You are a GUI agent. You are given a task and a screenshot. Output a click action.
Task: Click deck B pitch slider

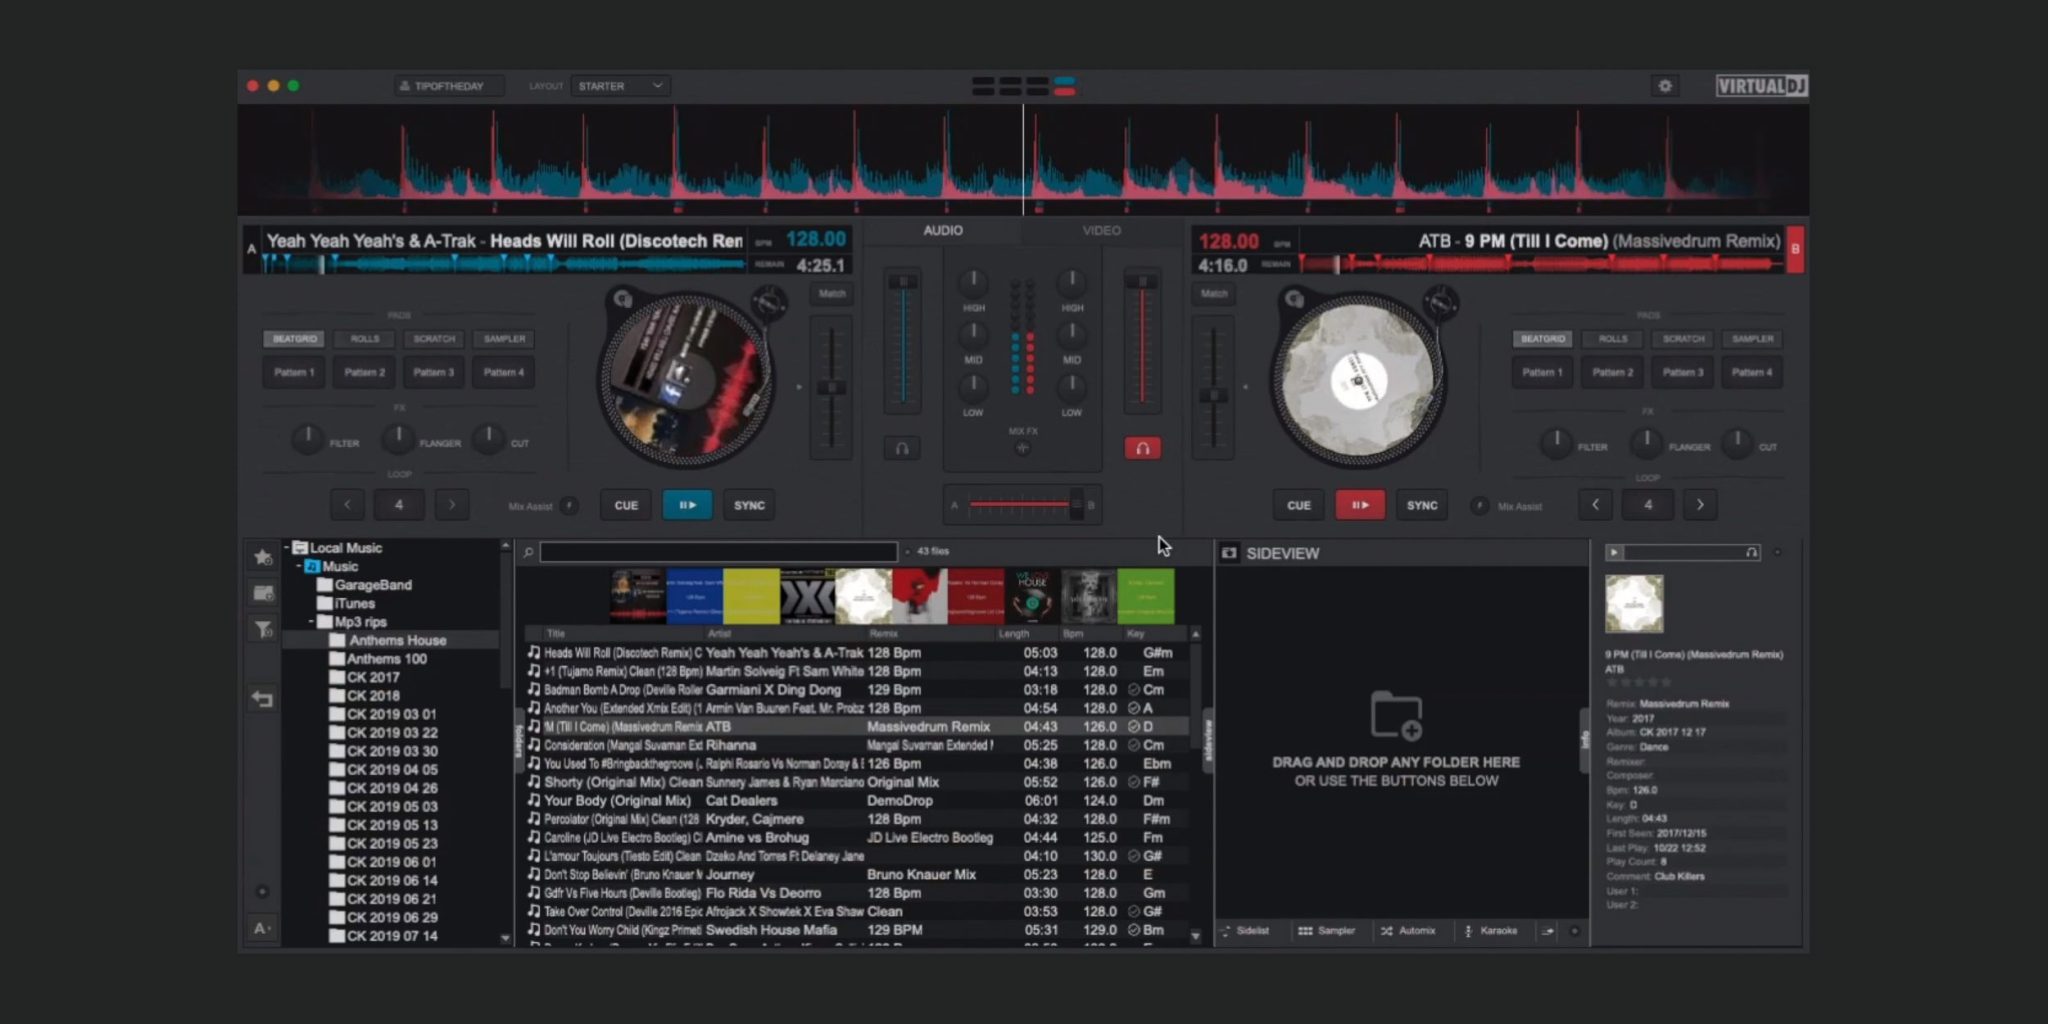coord(1213,388)
